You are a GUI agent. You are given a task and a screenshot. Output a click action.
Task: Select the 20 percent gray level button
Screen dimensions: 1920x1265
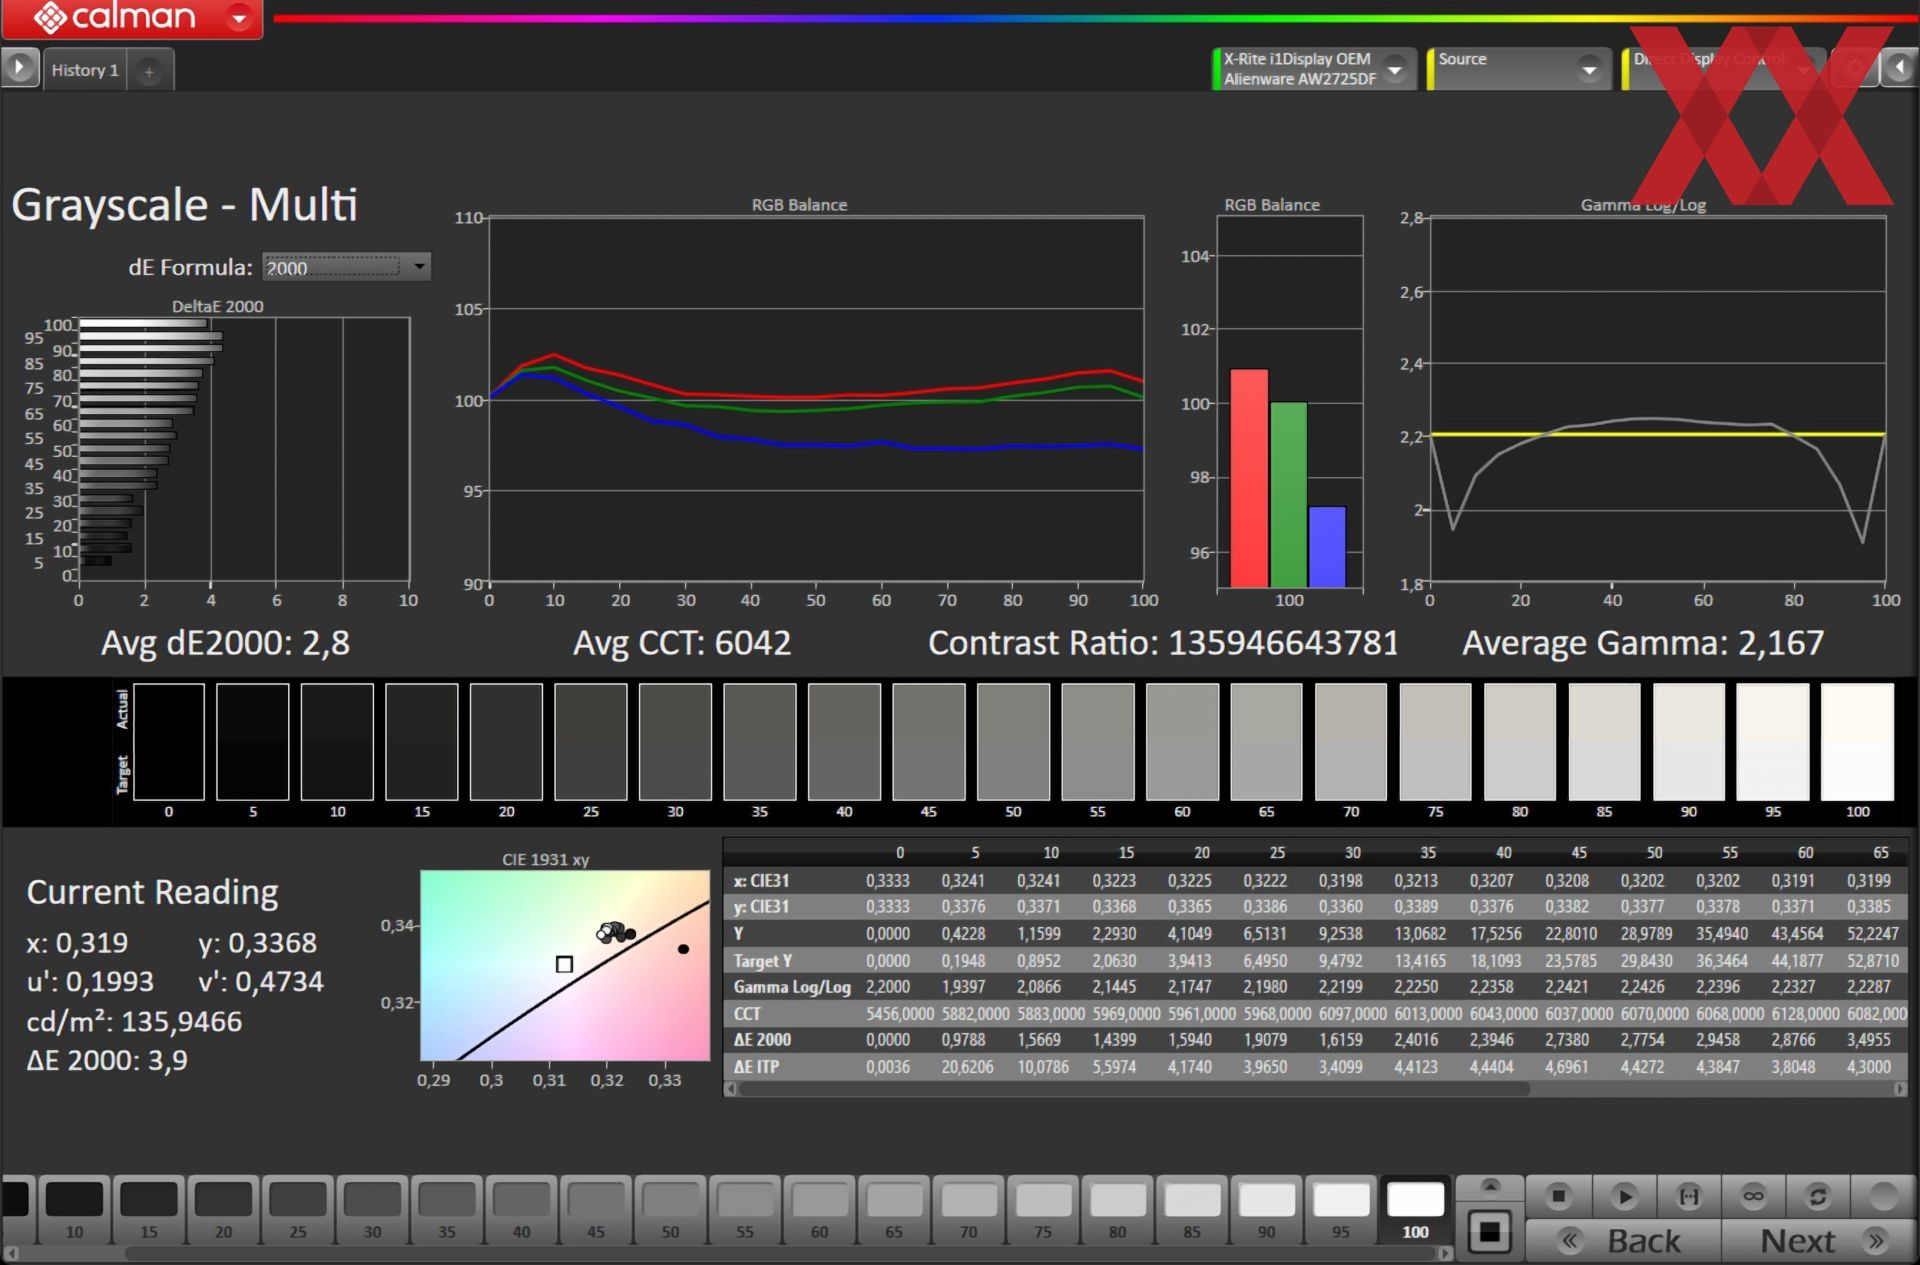pos(224,1210)
